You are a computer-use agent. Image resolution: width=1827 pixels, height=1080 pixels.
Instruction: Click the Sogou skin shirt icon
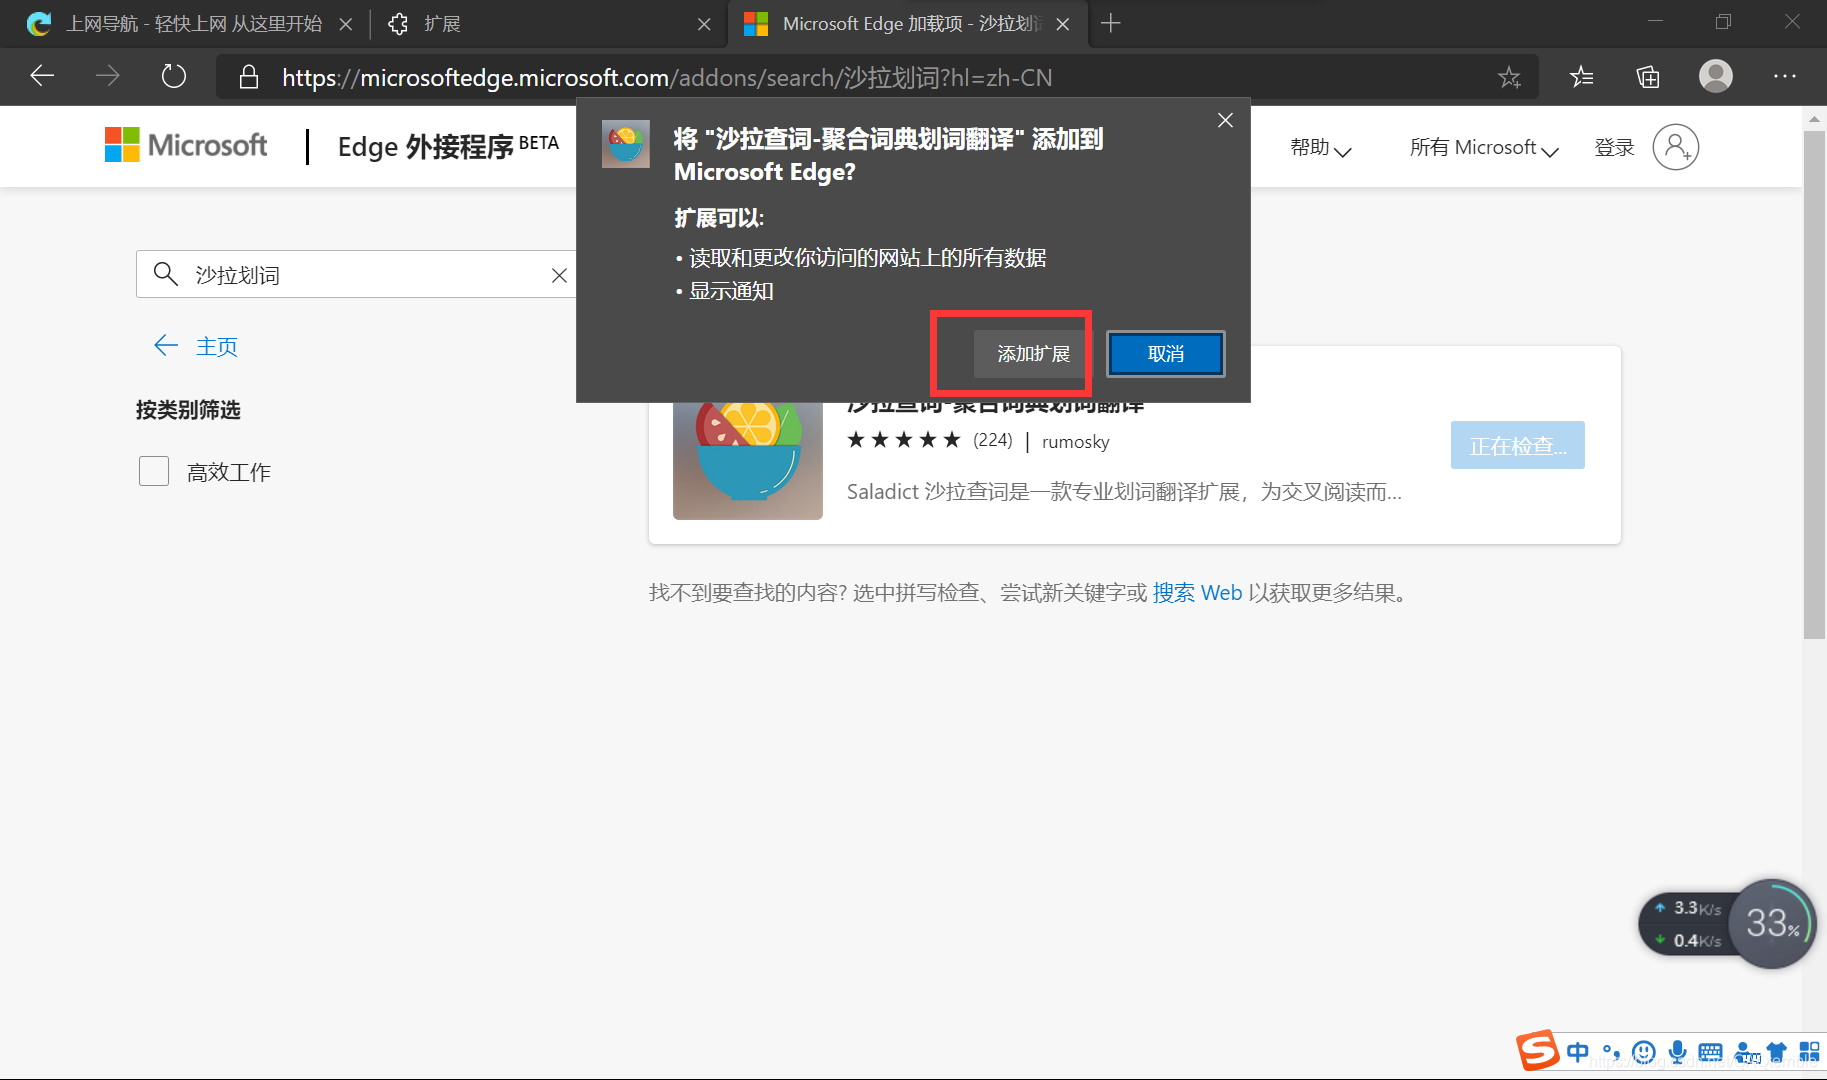1777,1052
